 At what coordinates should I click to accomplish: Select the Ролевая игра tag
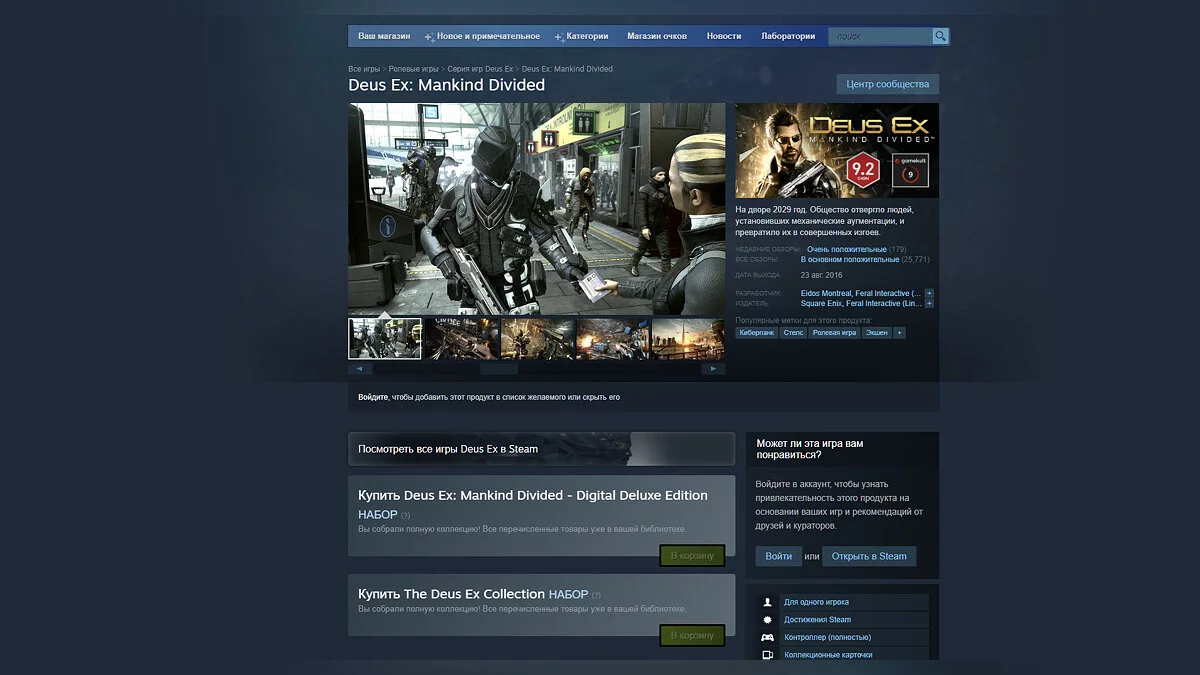pyautogui.click(x=834, y=332)
